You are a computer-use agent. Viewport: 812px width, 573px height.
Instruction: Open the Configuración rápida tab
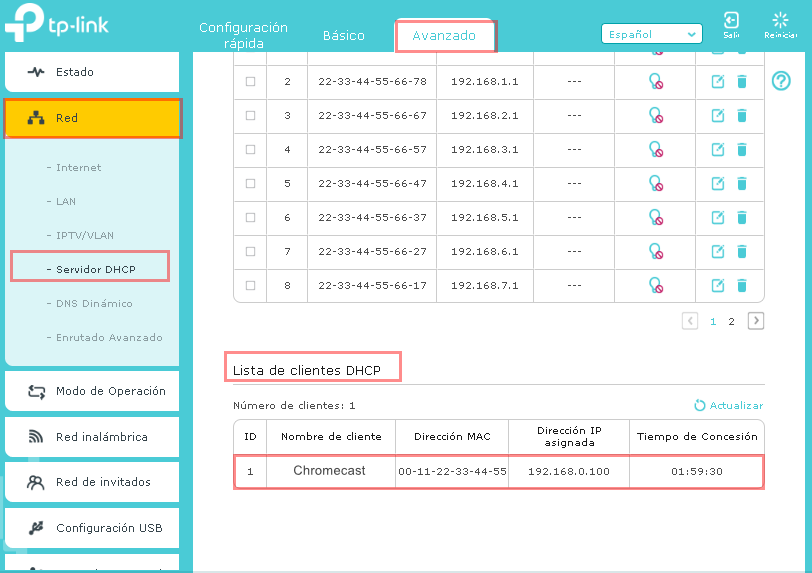[x=243, y=35]
